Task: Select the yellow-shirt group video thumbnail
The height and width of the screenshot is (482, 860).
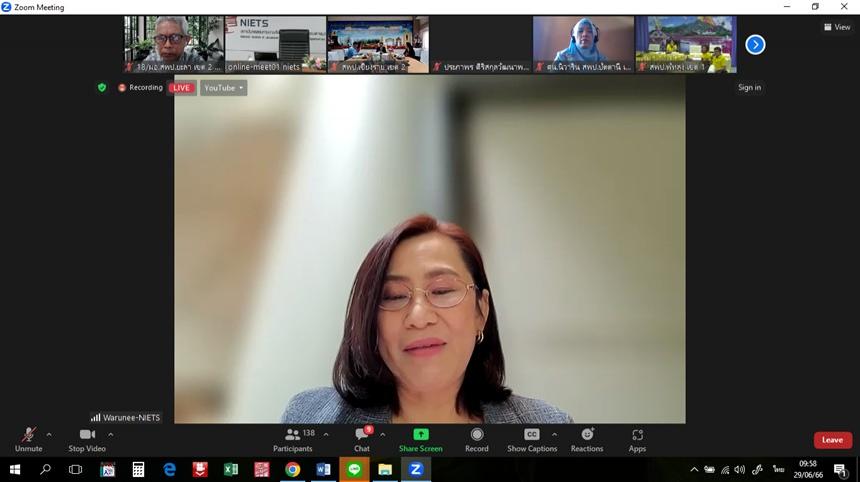Action: pyautogui.click(x=686, y=44)
